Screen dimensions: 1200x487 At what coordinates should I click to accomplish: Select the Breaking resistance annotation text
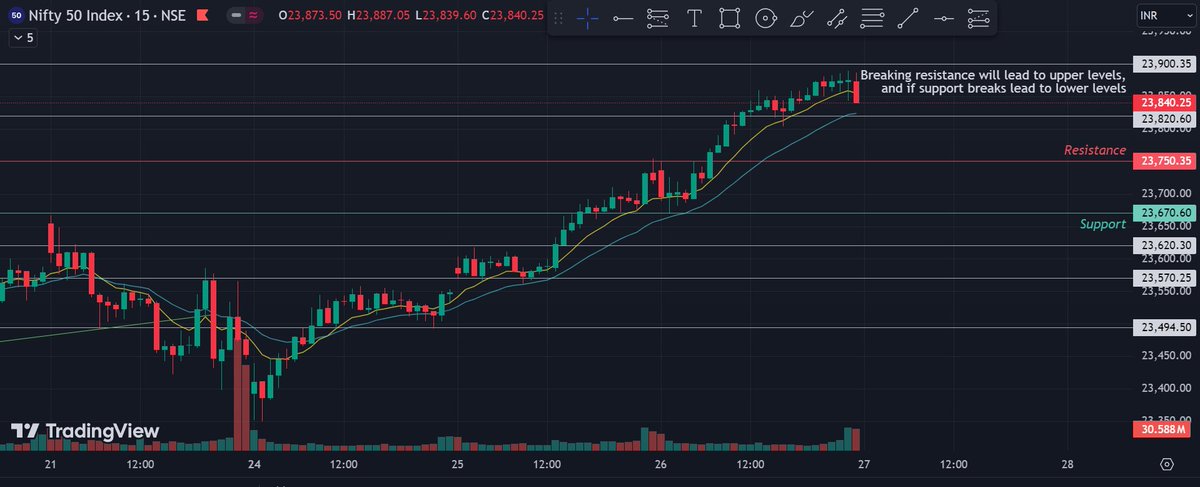coord(993,82)
